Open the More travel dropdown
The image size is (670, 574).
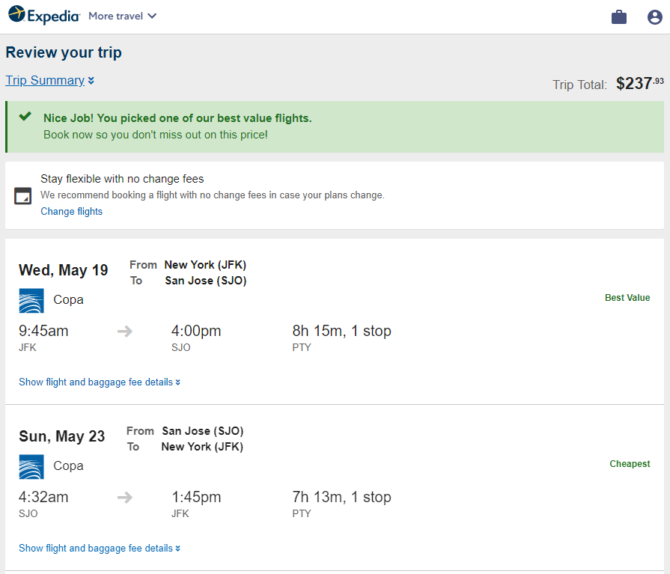[122, 16]
